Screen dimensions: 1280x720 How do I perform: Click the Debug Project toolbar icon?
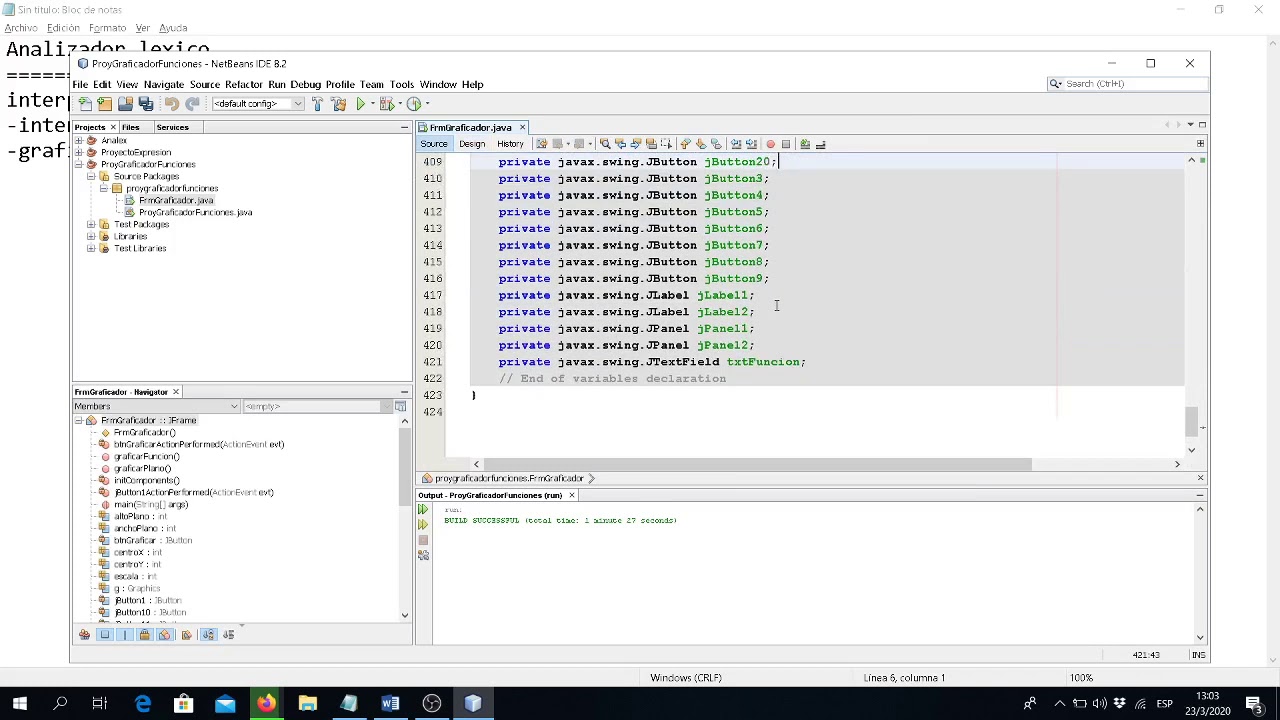[x=386, y=104]
